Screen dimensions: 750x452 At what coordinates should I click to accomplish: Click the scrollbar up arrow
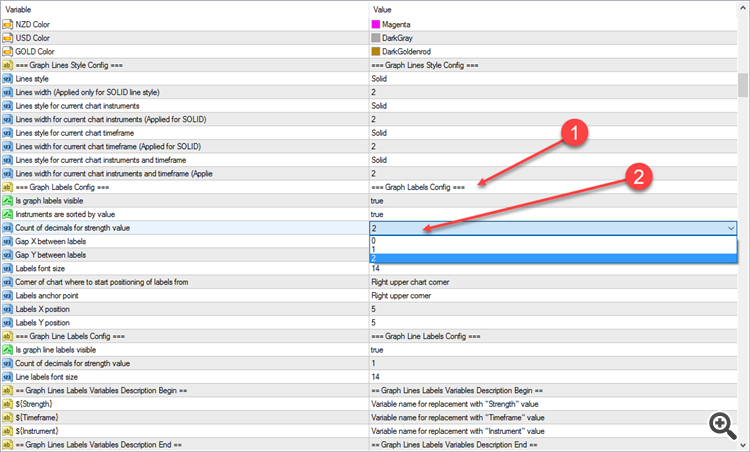tap(743, 8)
